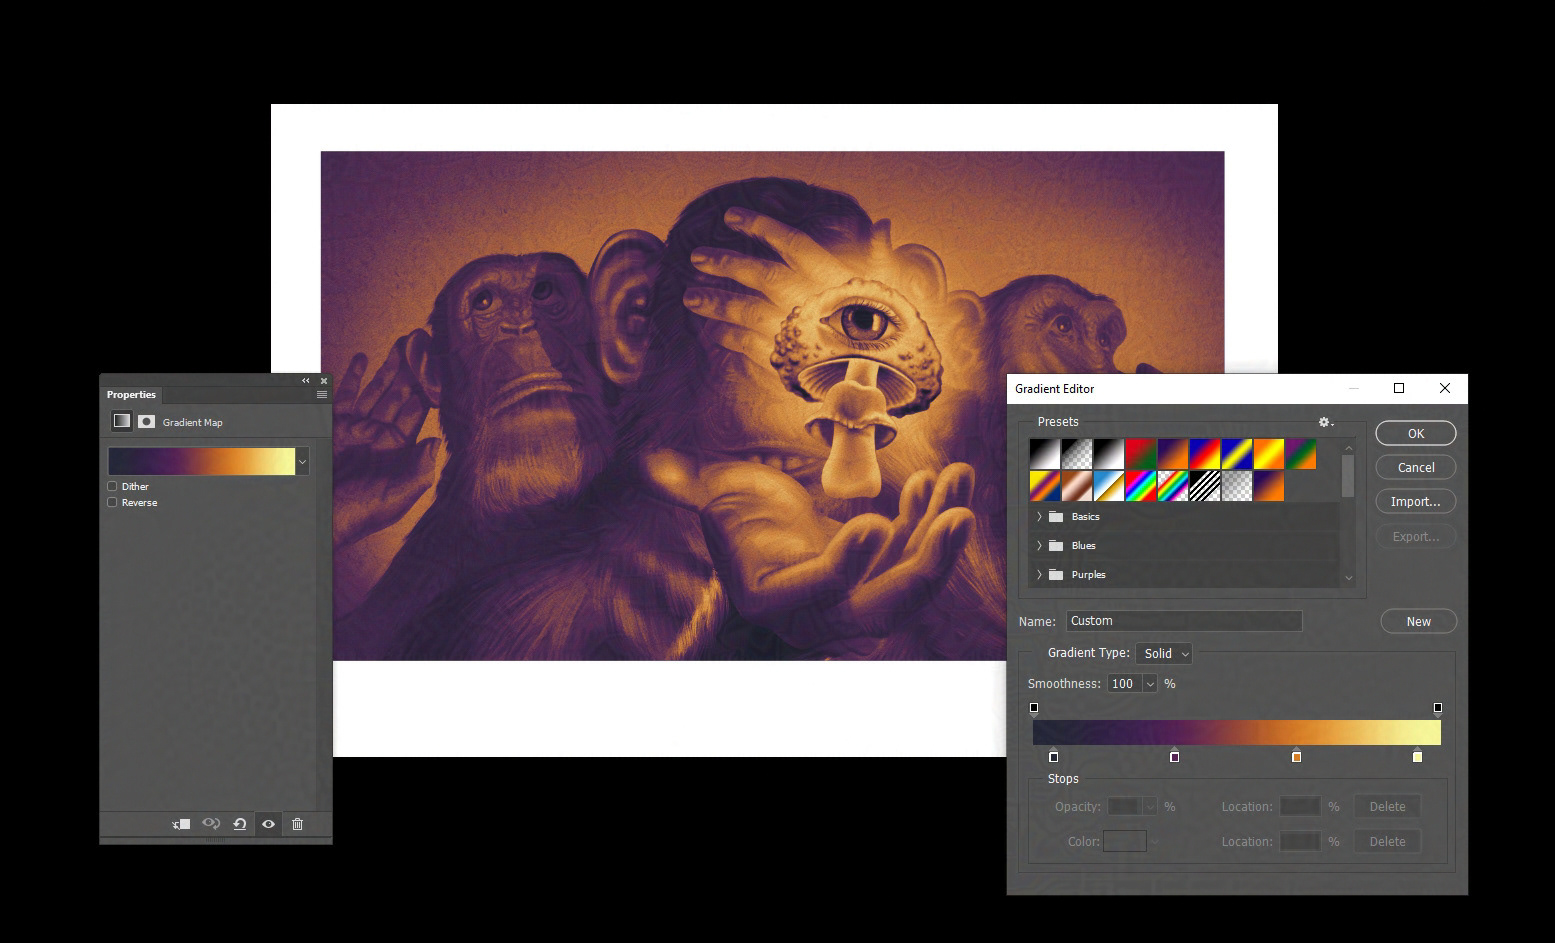
Task: Maximize the Gradient Editor window
Action: click(1399, 388)
